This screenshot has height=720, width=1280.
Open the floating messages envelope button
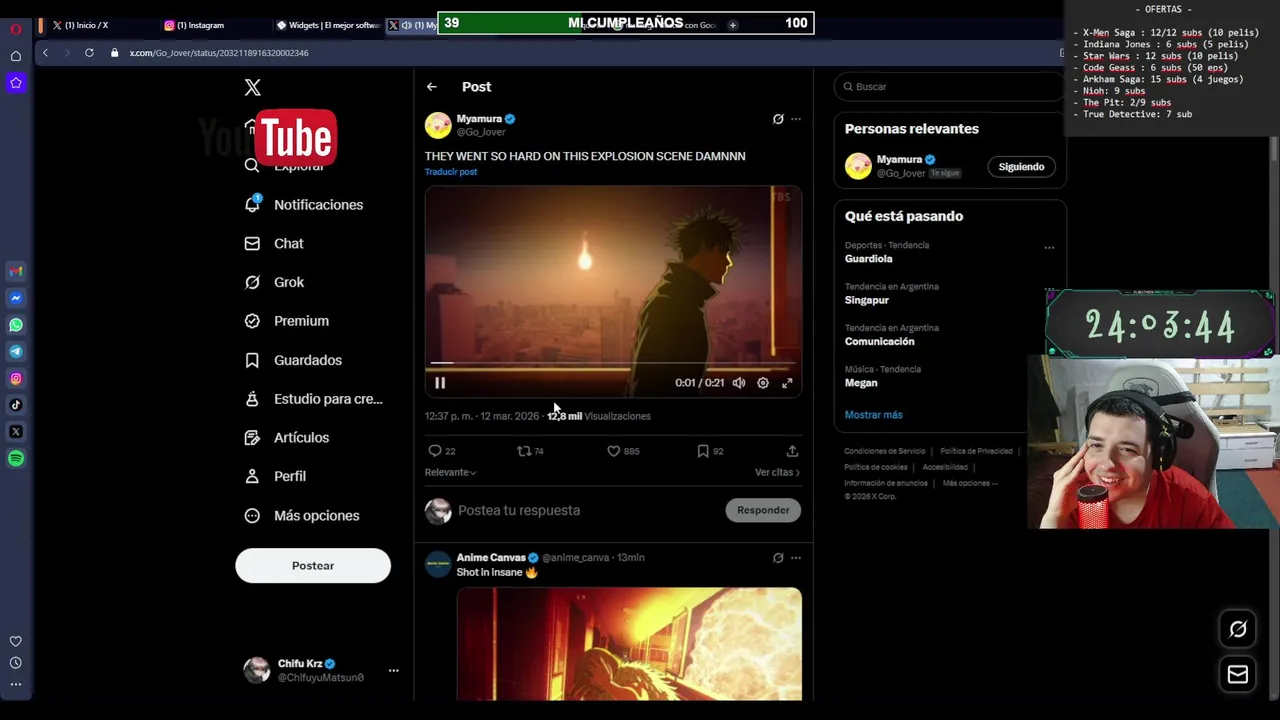pyautogui.click(x=1238, y=675)
